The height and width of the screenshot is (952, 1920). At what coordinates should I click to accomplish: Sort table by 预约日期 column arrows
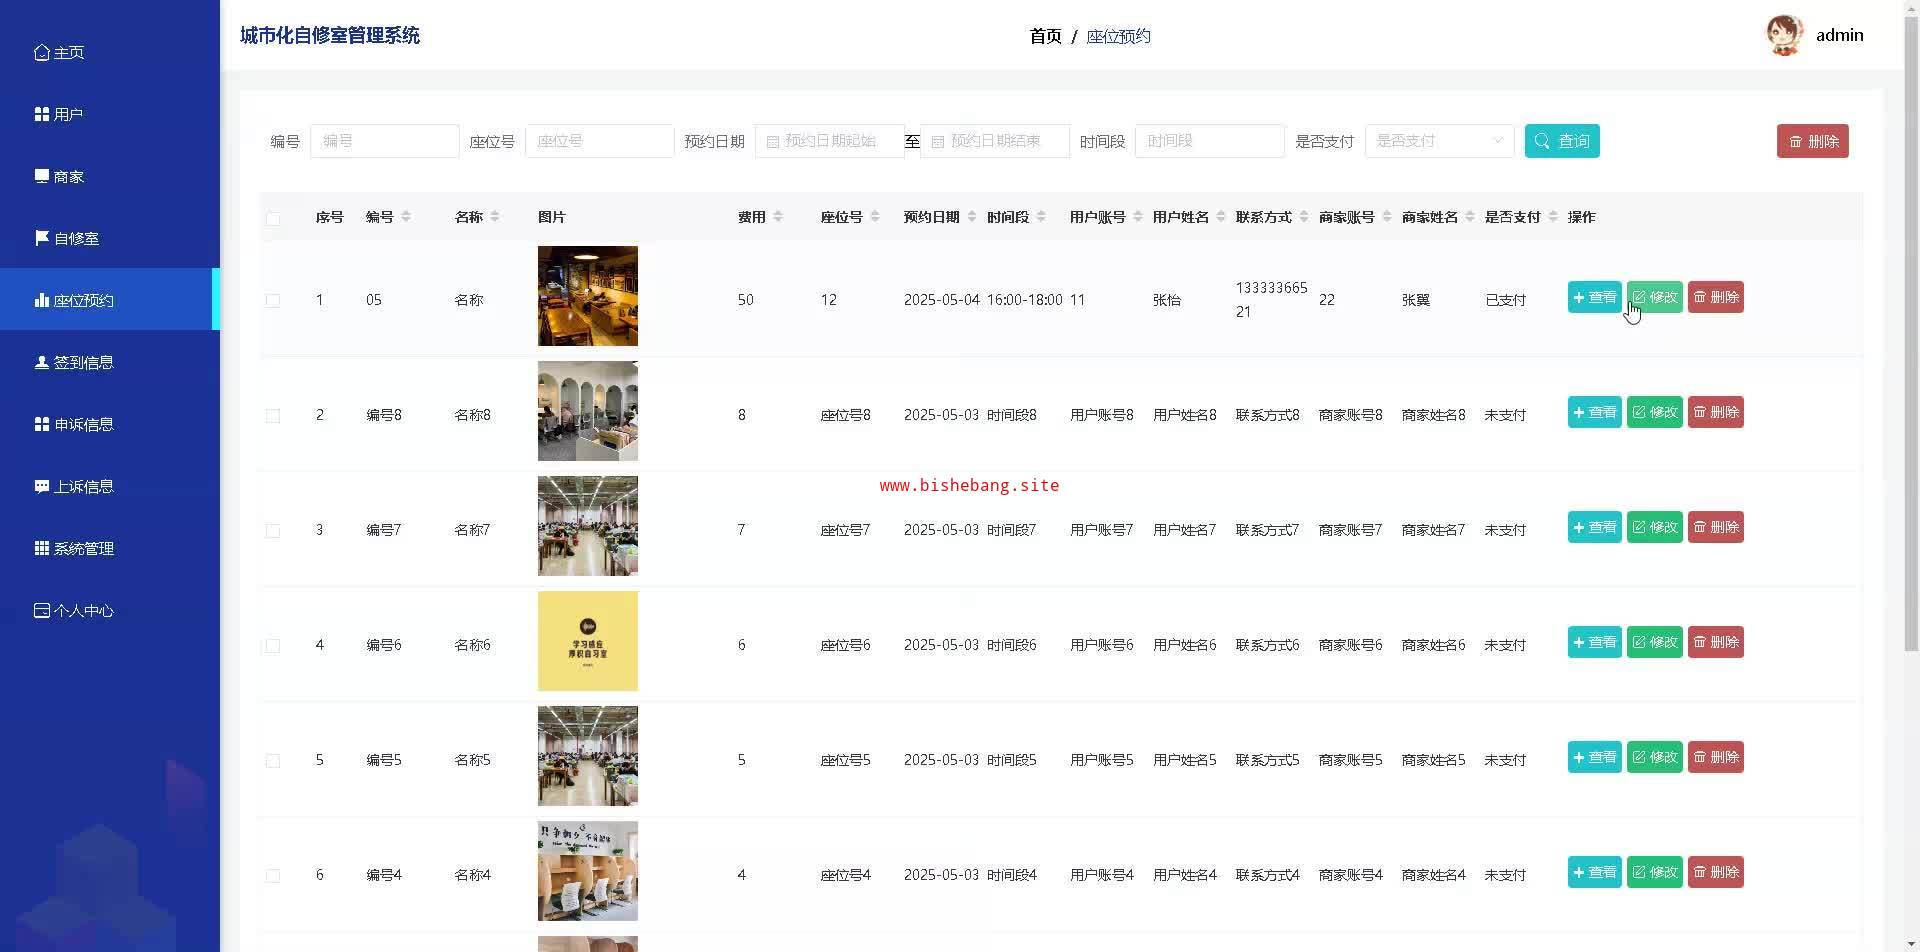tap(971, 217)
